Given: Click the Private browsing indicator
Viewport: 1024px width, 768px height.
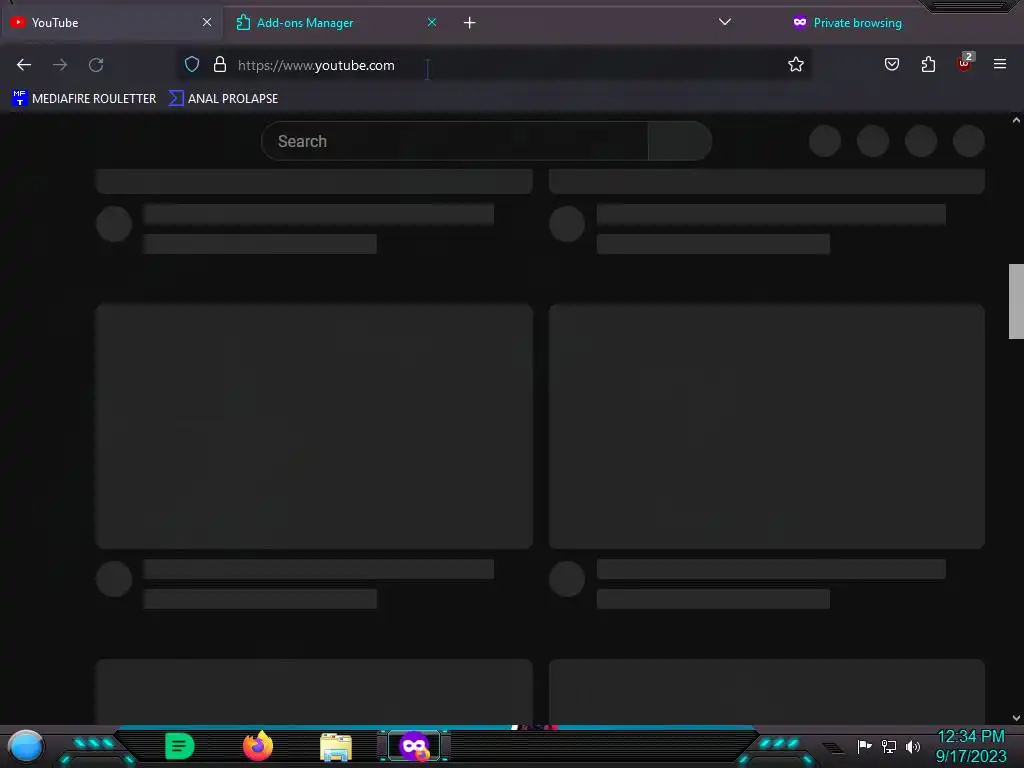Looking at the screenshot, I should point(847,23).
